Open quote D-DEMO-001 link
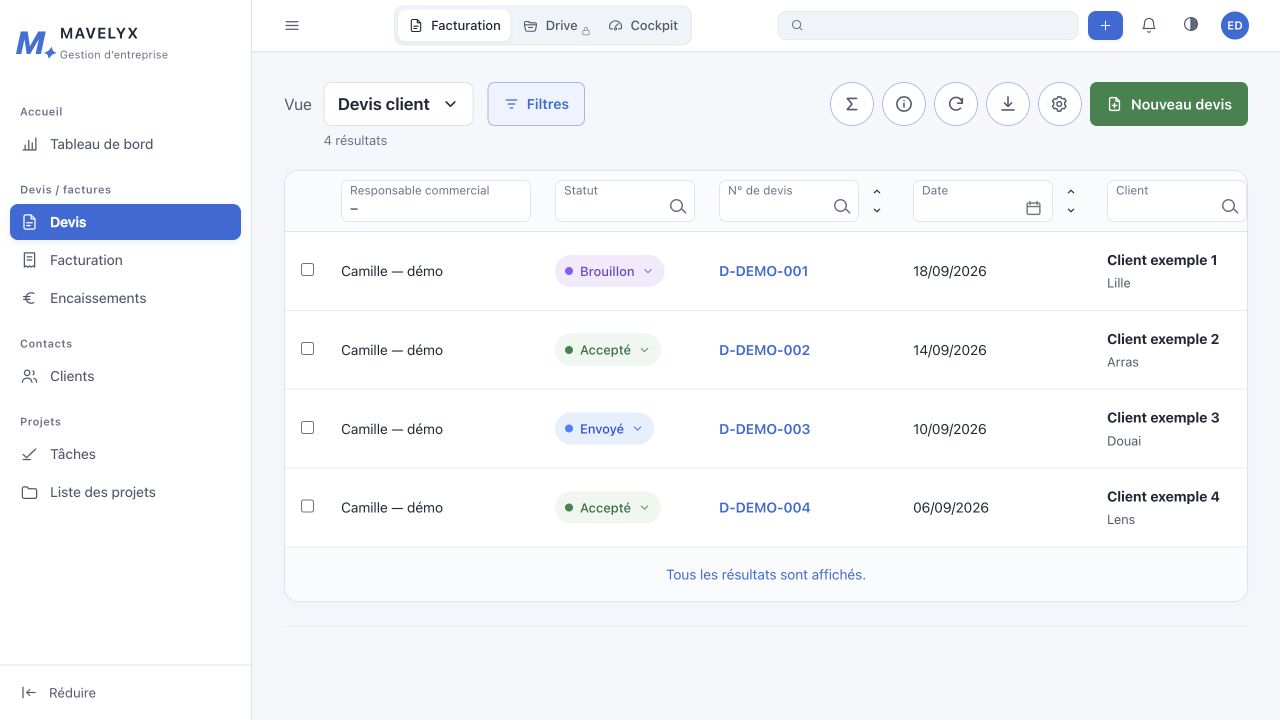The height and width of the screenshot is (720, 1280). coord(764,271)
